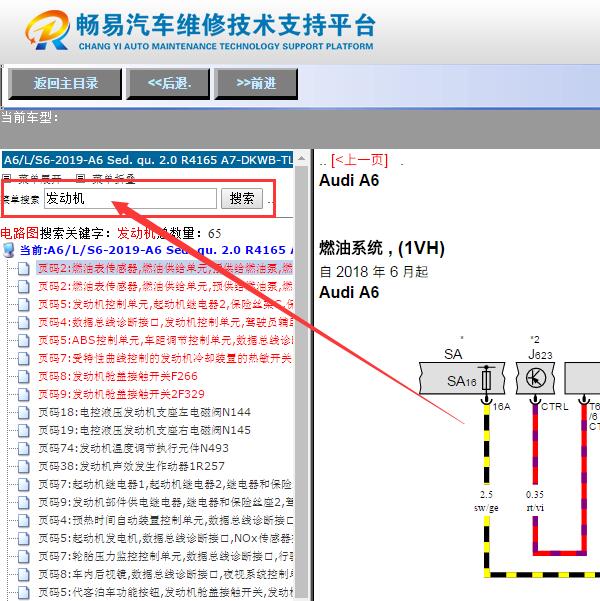Click page icon beside 页码5:代客泊车功能按钮 row
600x601 pixels.
tap(23, 592)
